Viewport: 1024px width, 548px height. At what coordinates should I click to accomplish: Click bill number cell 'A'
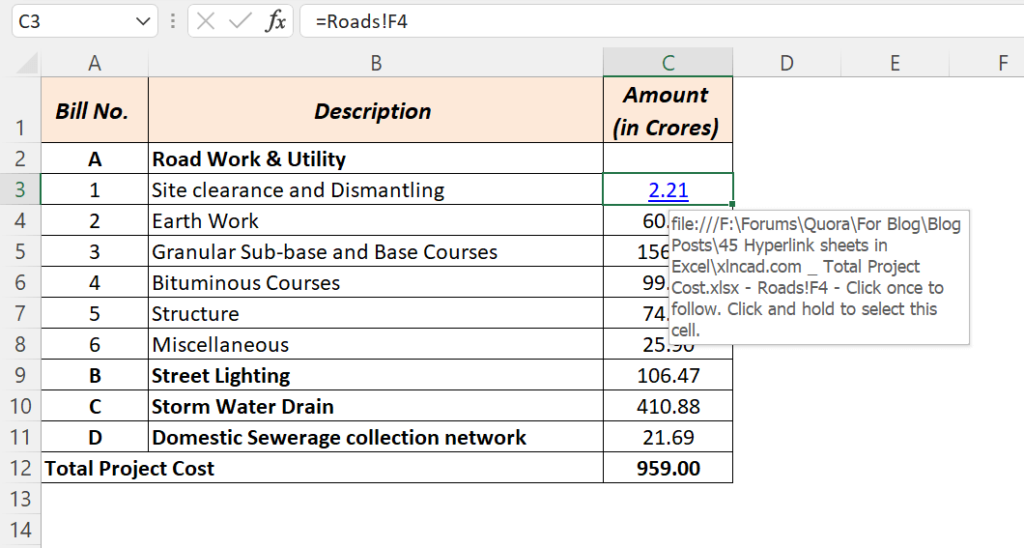point(95,159)
